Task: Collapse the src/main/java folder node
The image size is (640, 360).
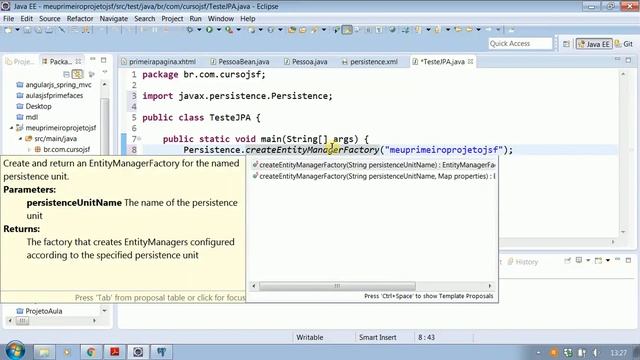Action: pos(20,139)
